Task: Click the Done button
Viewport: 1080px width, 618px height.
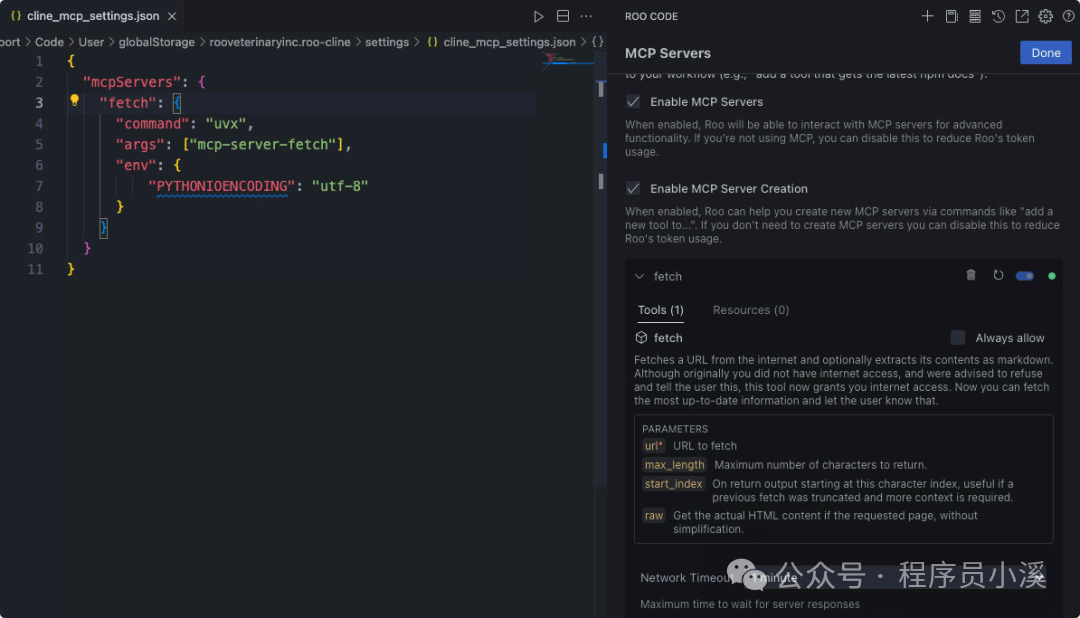Action: point(1046,53)
